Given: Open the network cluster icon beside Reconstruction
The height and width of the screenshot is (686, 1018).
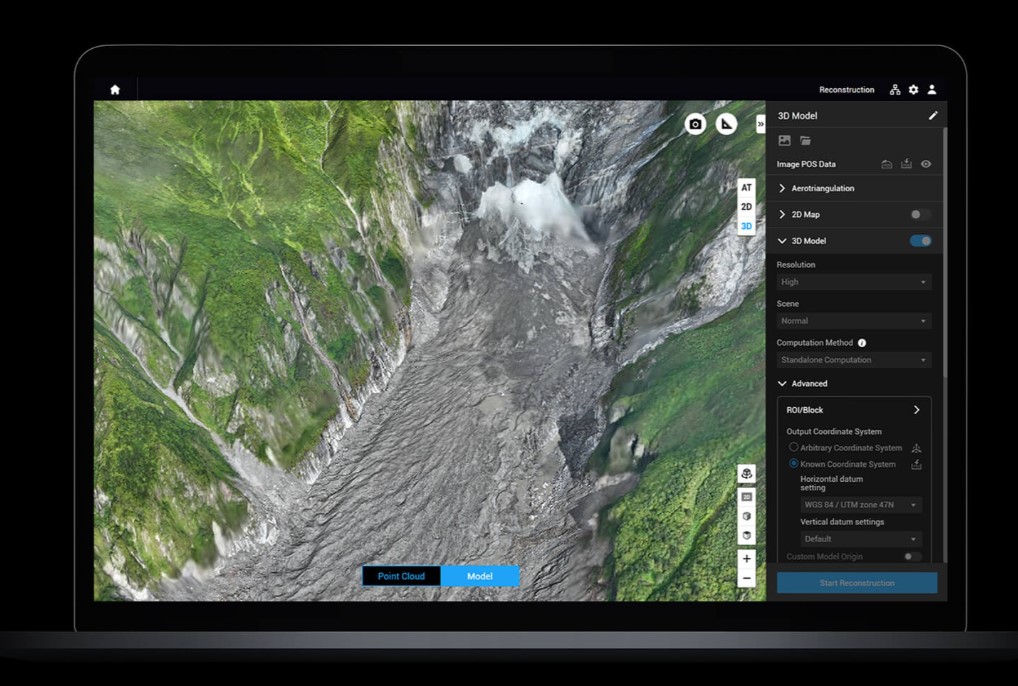Looking at the screenshot, I should pyautogui.click(x=895, y=90).
